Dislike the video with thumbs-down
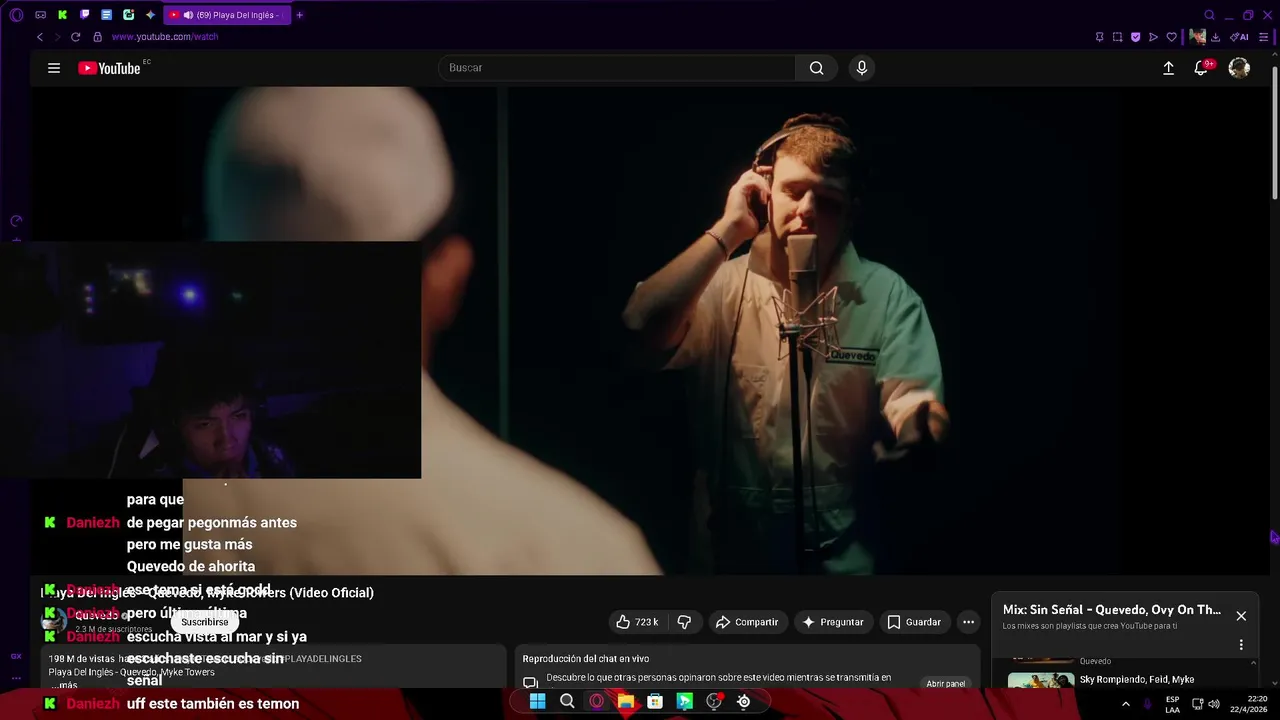1280x720 pixels. pyautogui.click(x=684, y=622)
